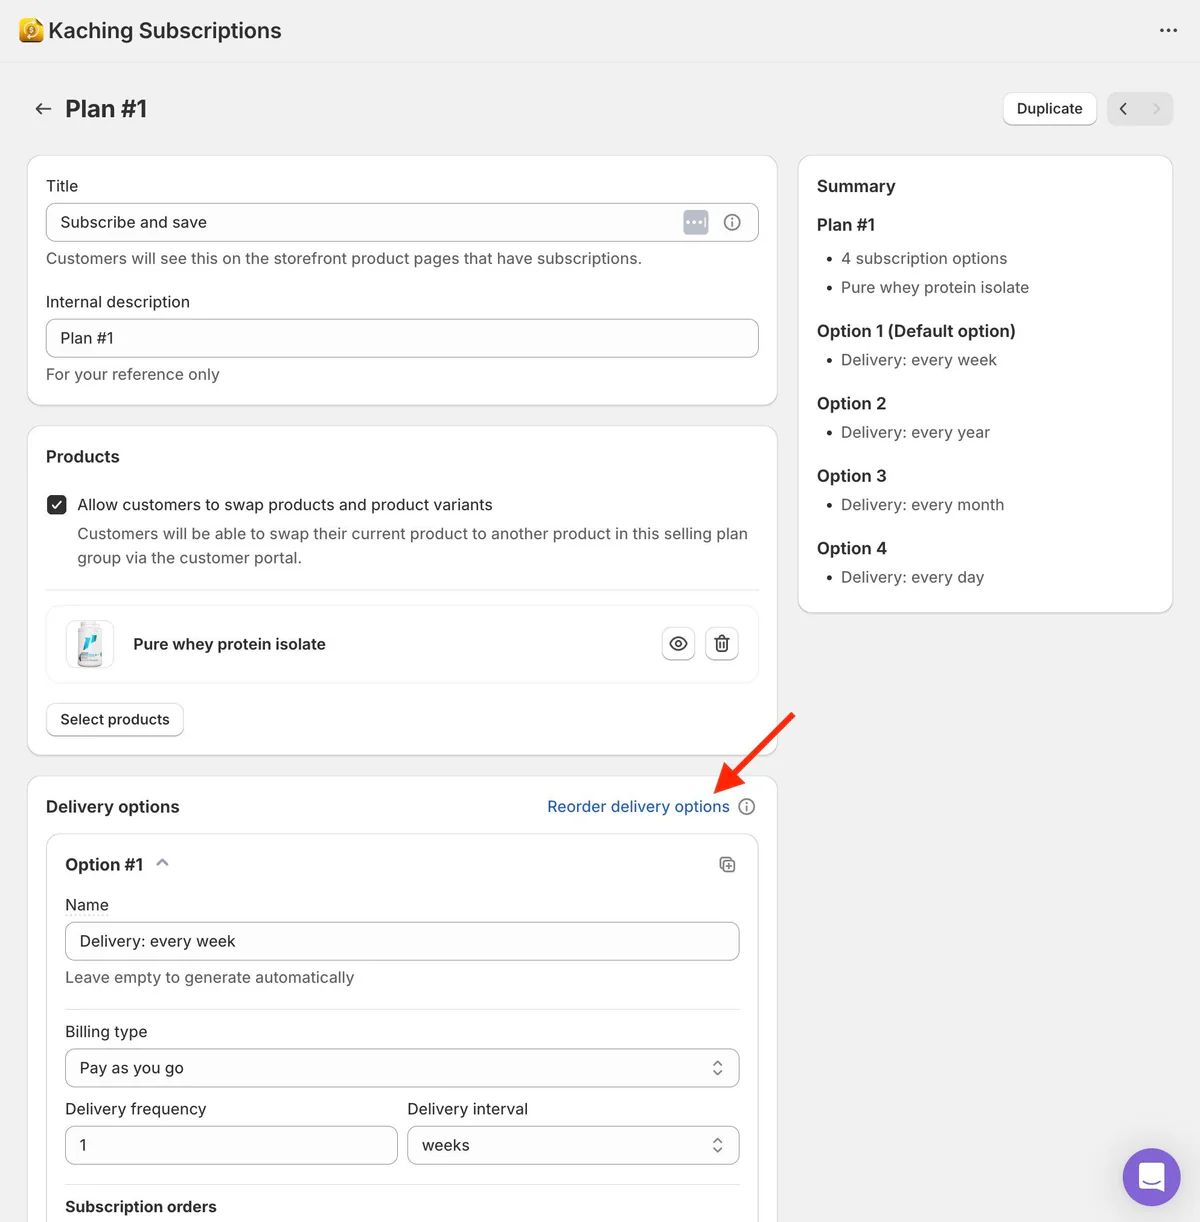Focus the Option #1 Name field
This screenshot has width=1200, height=1222.
click(x=402, y=941)
